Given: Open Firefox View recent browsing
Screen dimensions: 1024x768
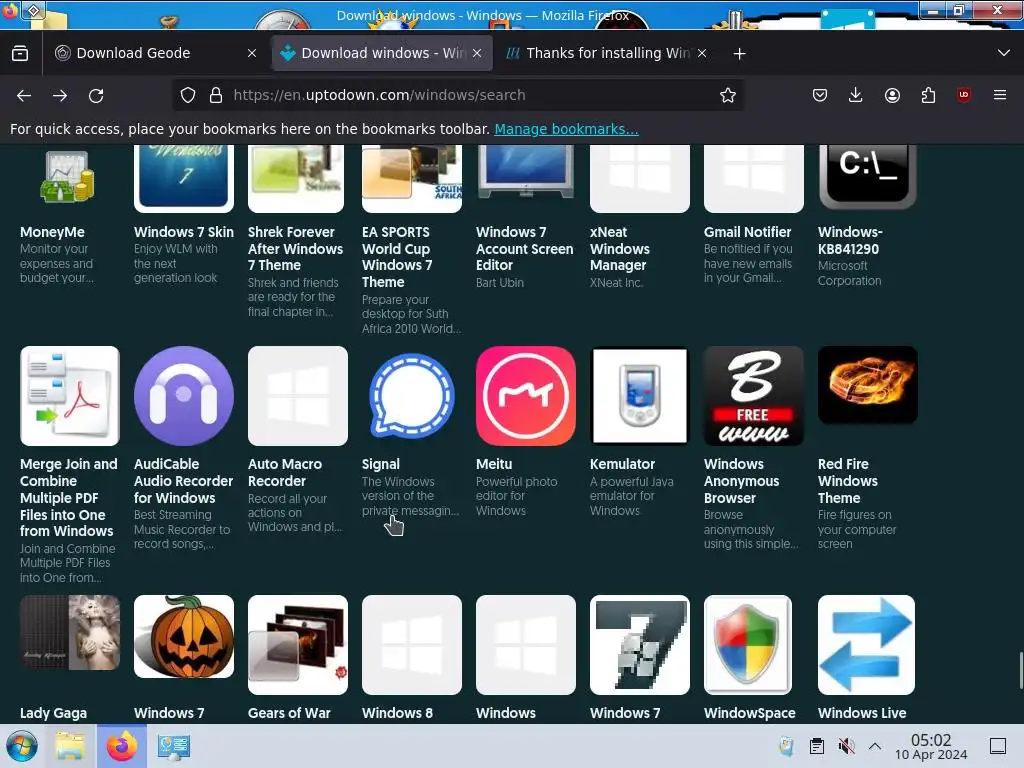Looking at the screenshot, I should pos(20,54).
